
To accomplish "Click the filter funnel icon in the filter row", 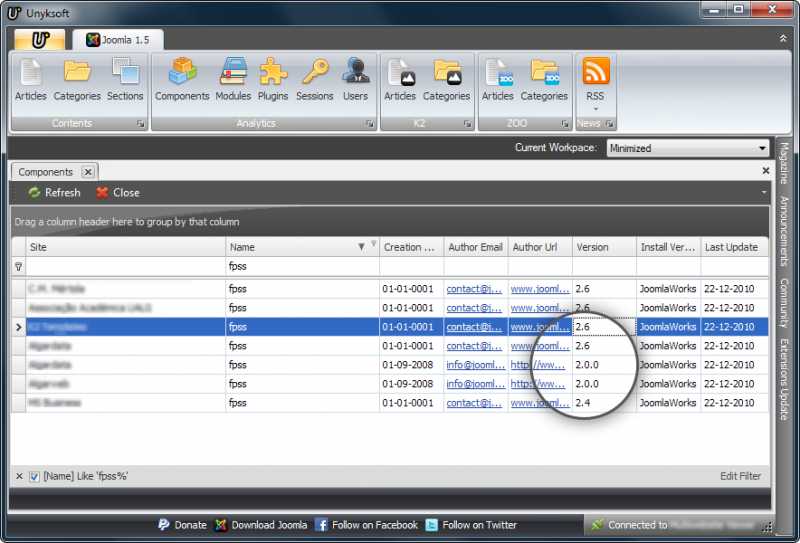I will click(19, 266).
